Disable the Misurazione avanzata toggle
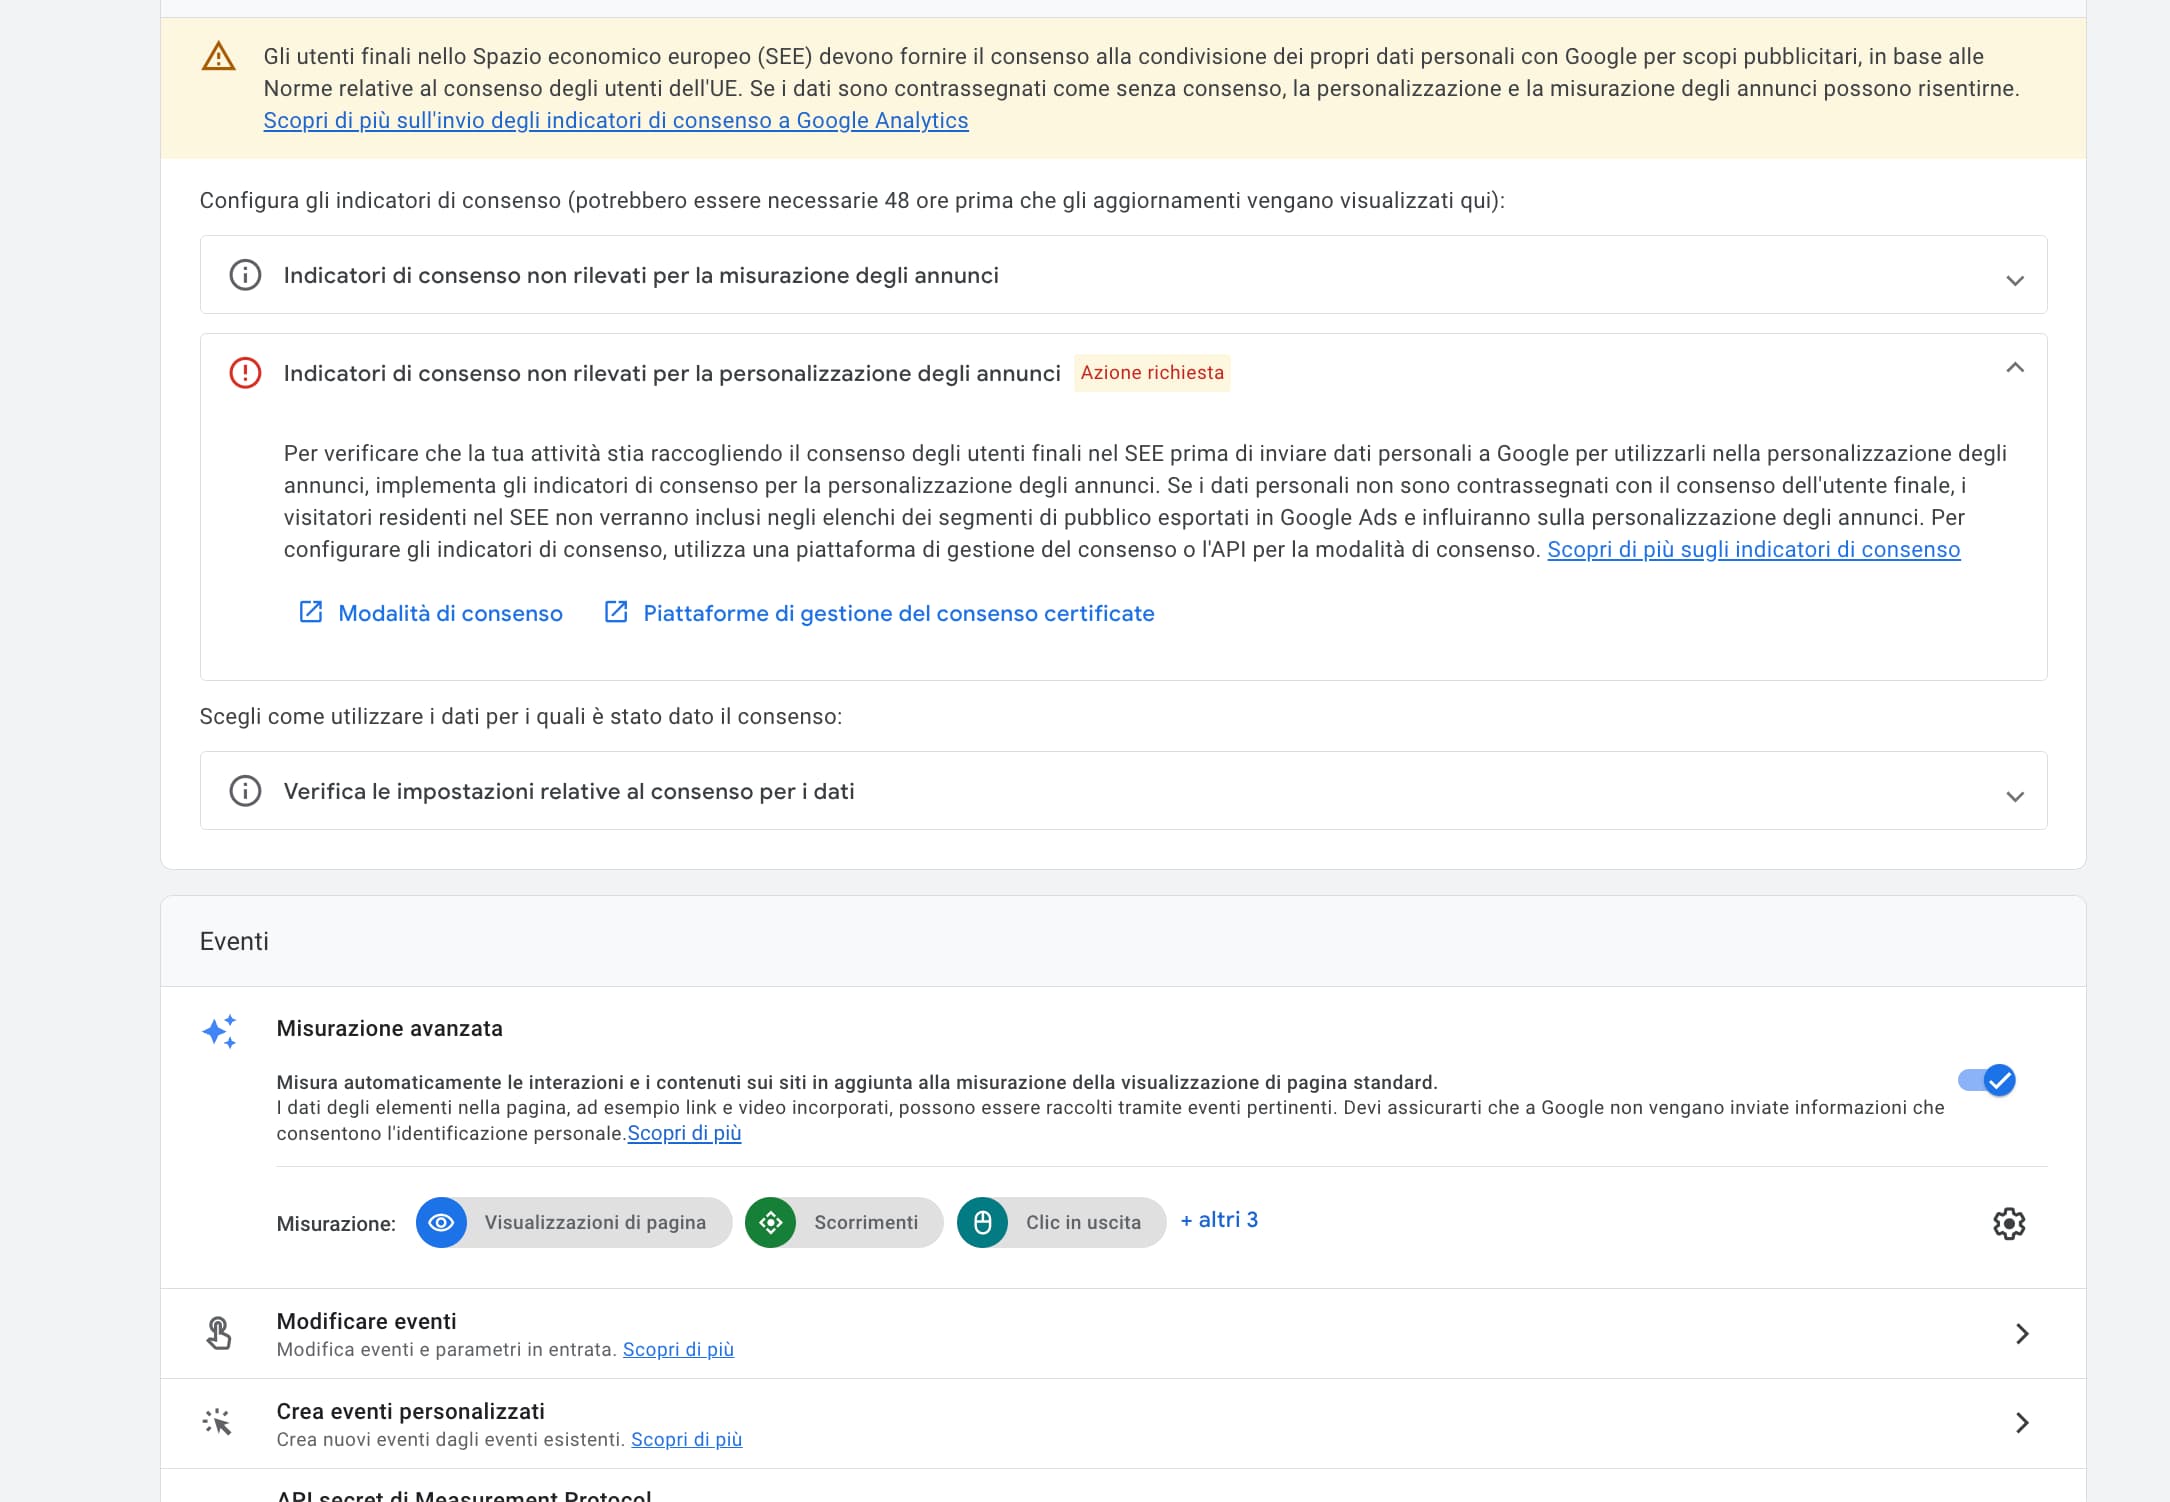This screenshot has width=2170, height=1502. [1987, 1080]
